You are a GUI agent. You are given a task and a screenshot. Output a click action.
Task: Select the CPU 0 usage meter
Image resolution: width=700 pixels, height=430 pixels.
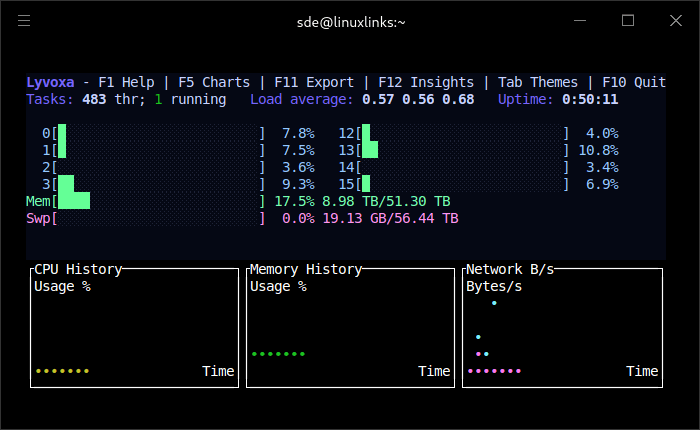pyautogui.click(x=160, y=133)
